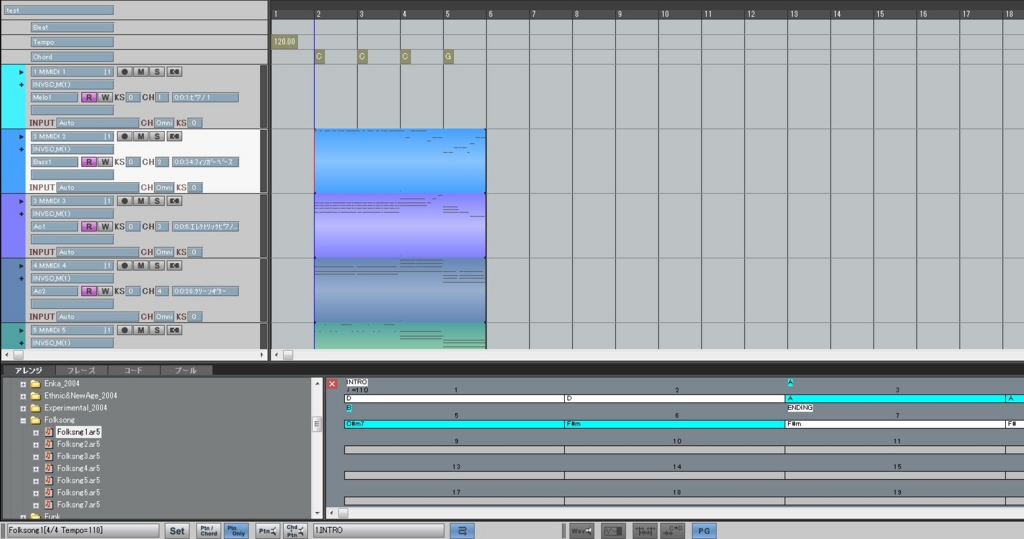Select Folksng3.ar5 in the file tree

click(78, 456)
